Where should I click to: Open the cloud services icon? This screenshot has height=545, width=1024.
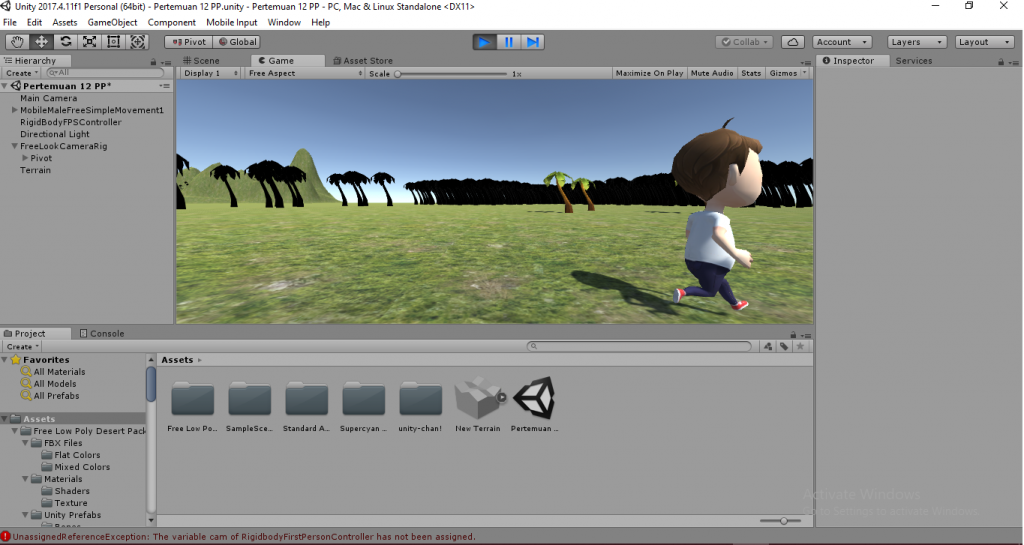tap(793, 42)
